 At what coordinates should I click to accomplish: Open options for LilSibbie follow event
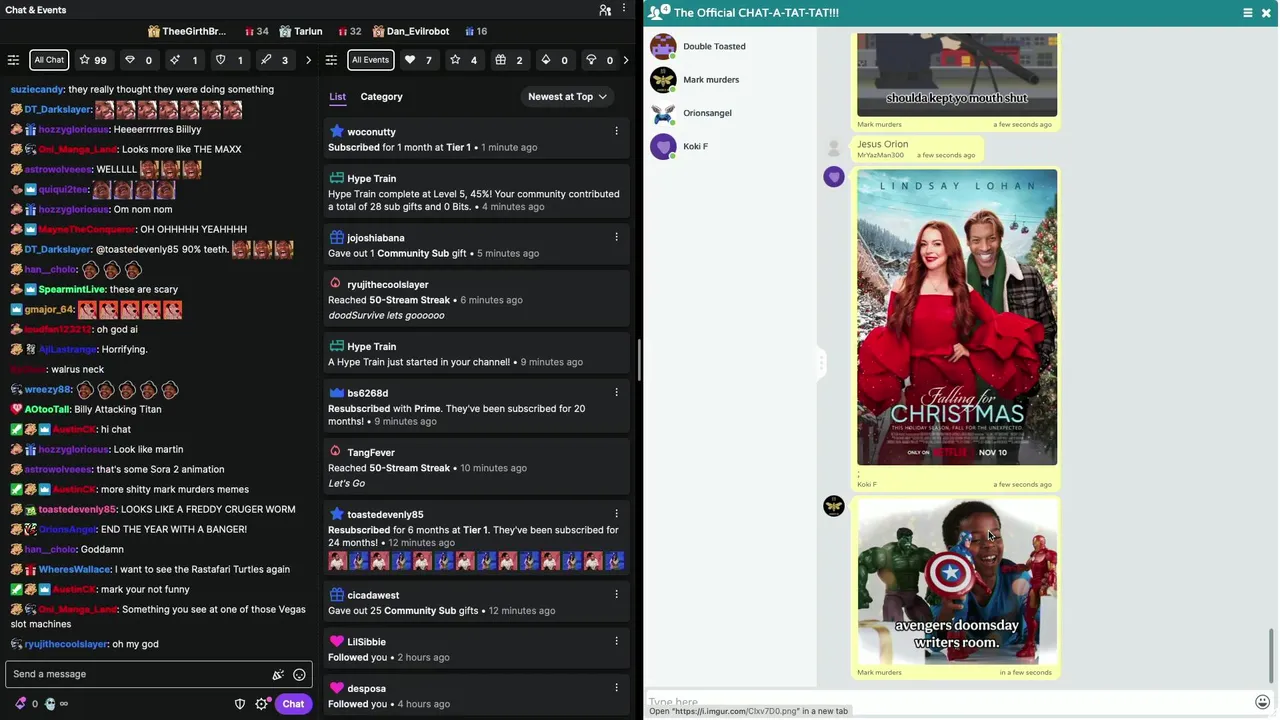[x=616, y=641]
